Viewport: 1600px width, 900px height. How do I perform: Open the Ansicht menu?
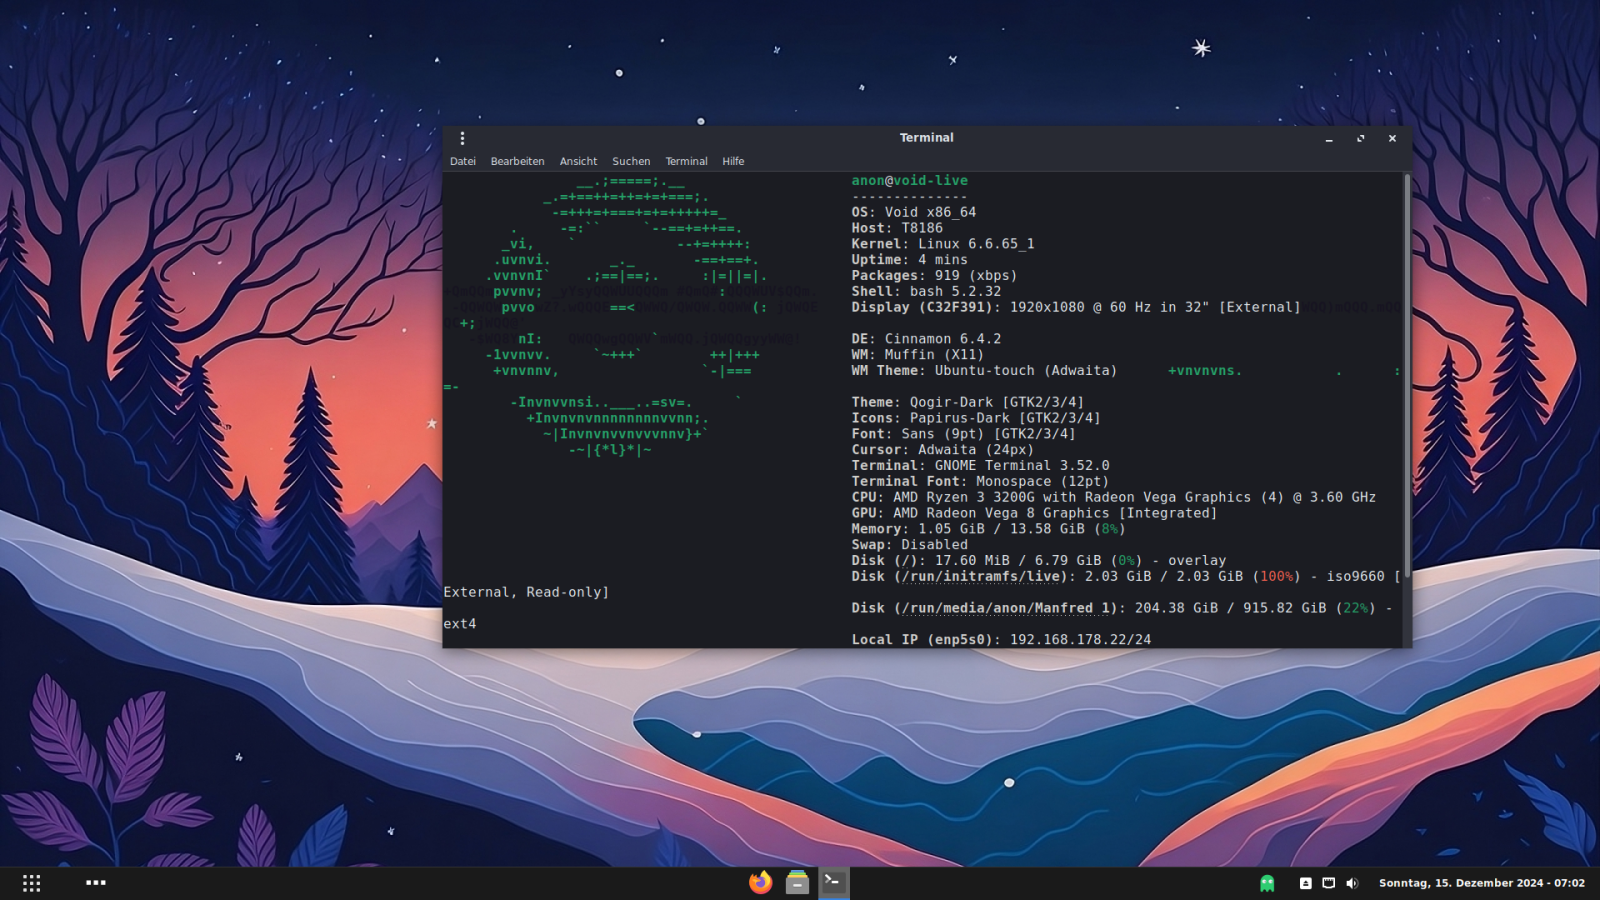point(578,161)
